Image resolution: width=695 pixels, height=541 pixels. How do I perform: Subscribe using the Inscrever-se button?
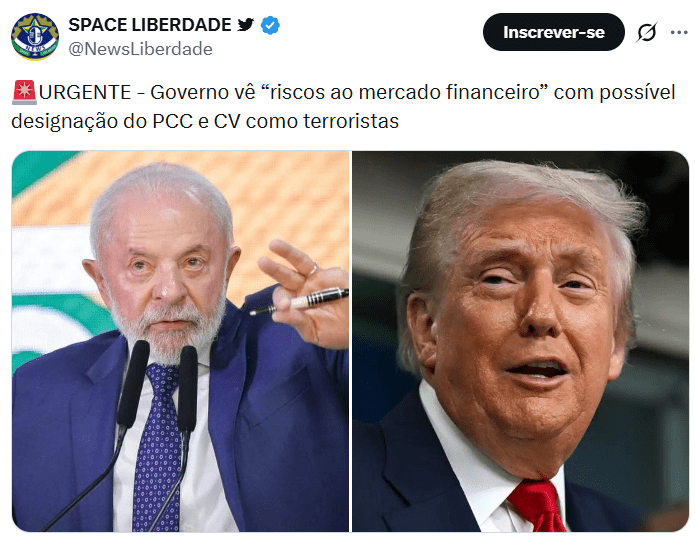(554, 32)
